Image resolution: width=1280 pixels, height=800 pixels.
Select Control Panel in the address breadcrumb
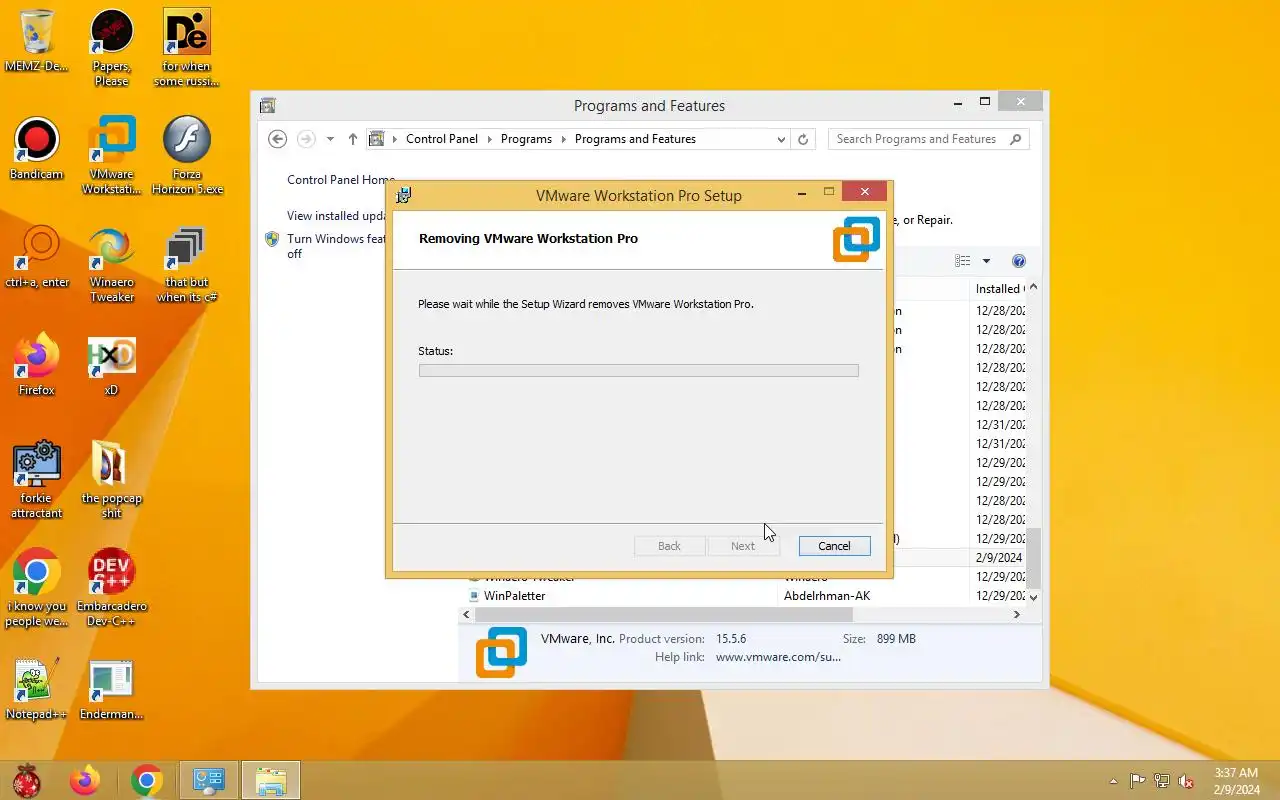point(442,139)
